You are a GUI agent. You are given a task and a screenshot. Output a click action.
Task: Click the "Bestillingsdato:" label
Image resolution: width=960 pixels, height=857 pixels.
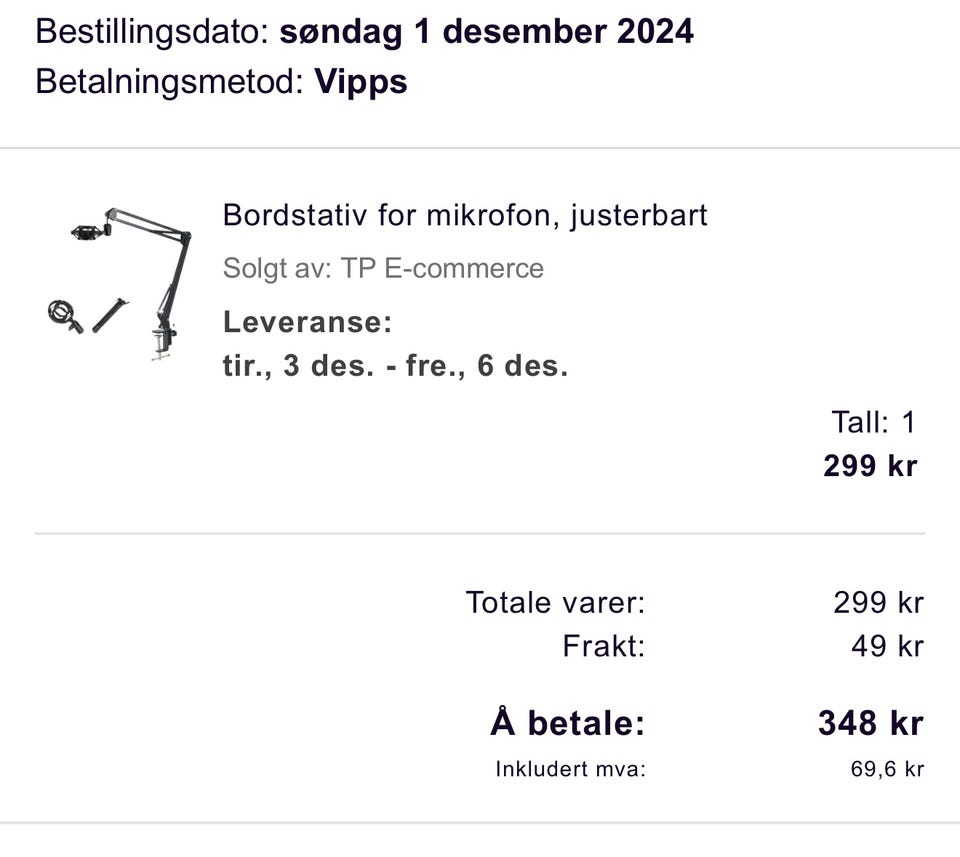coord(152,32)
